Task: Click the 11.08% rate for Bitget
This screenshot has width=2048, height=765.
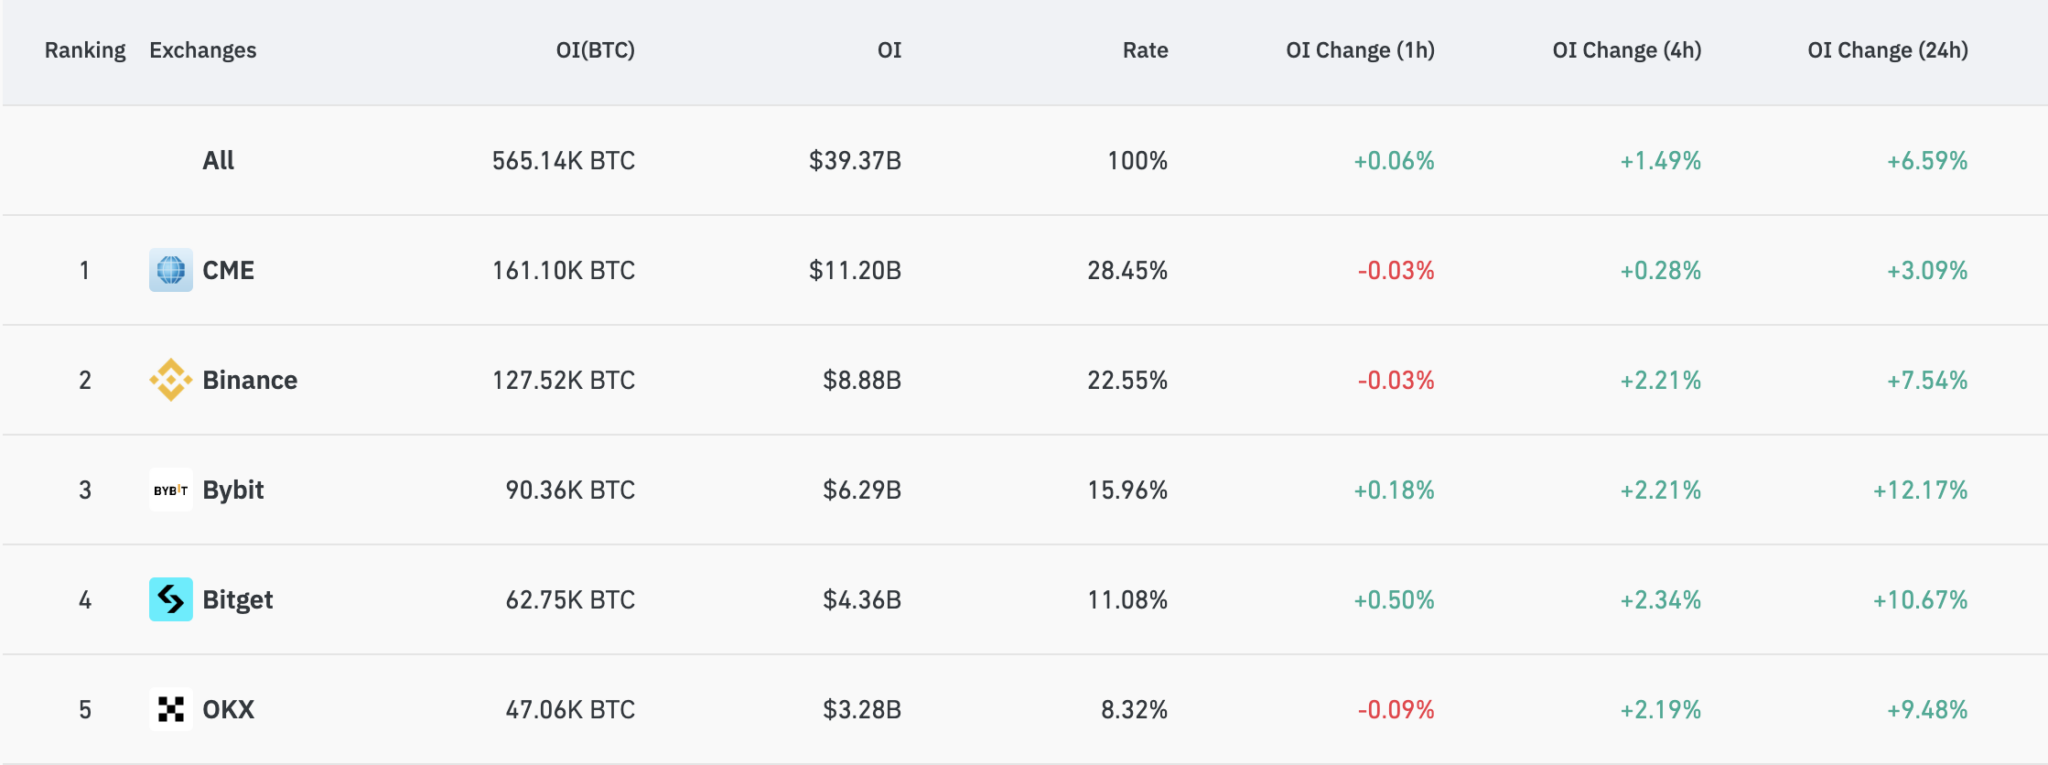Action: point(1127,600)
